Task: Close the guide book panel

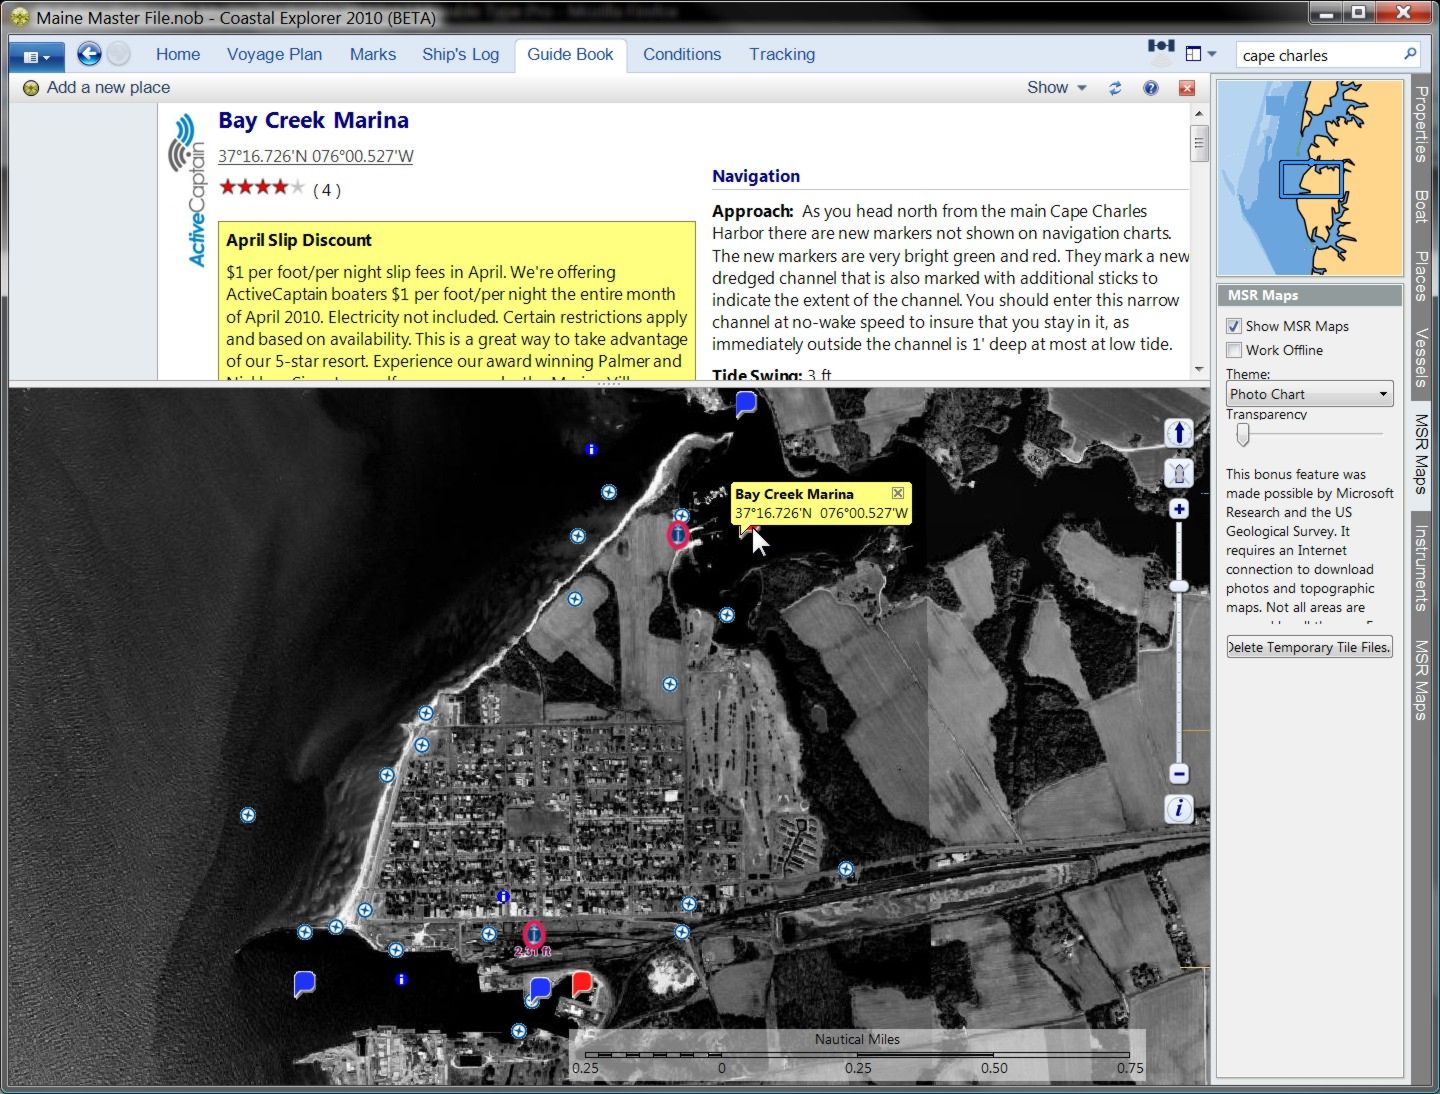Action: pyautogui.click(x=1187, y=88)
